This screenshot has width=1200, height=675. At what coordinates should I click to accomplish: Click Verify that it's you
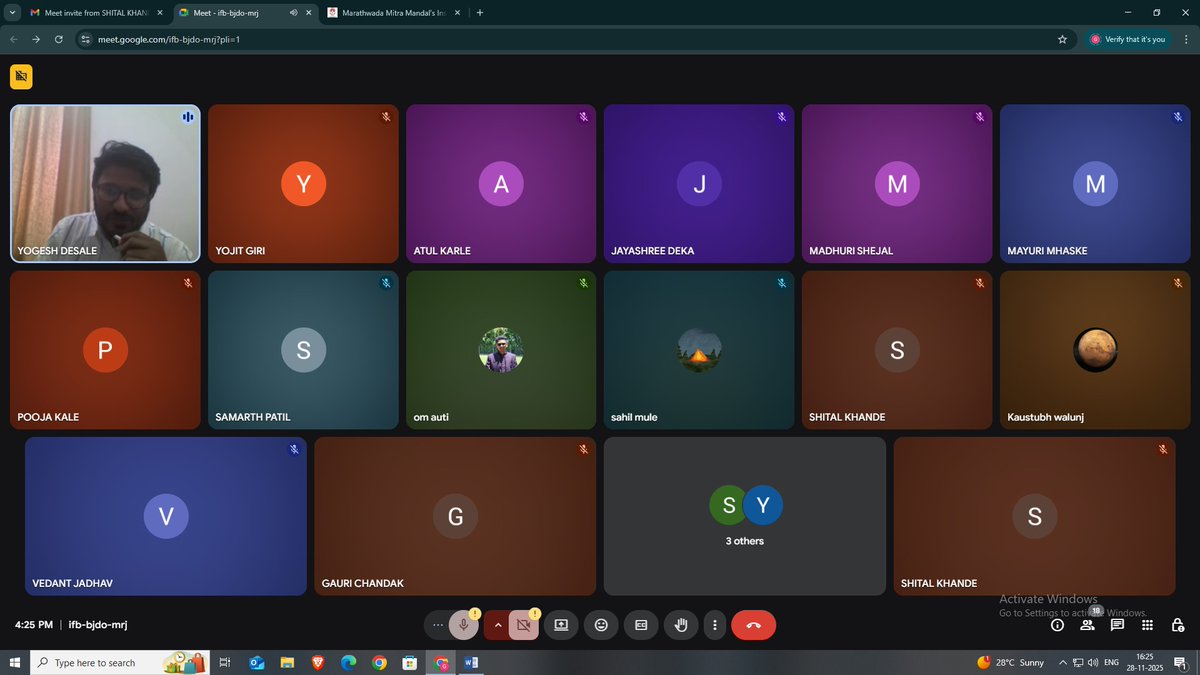pyautogui.click(x=1128, y=39)
